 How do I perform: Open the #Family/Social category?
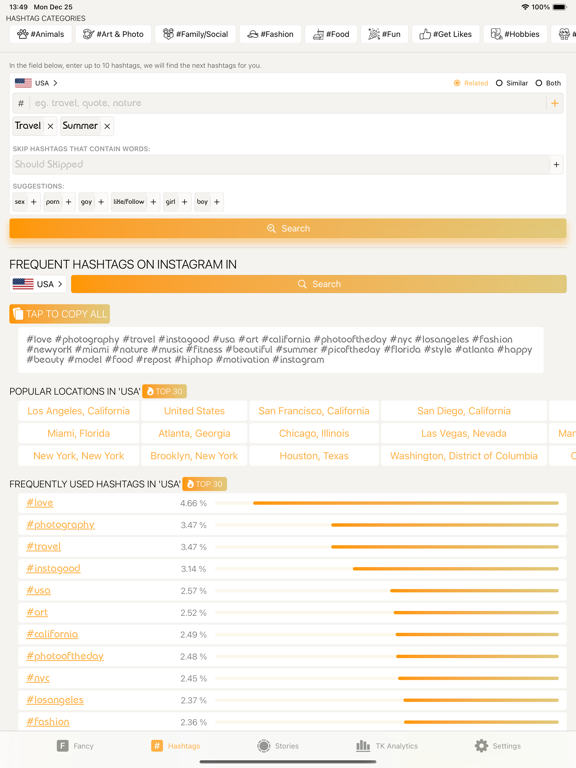(195, 34)
